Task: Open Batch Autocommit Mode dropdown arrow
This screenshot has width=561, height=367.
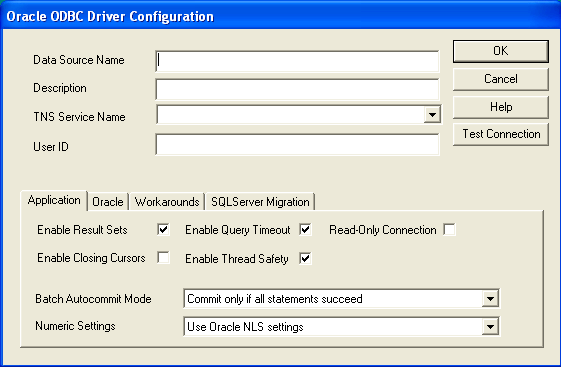Action: pos(490,298)
